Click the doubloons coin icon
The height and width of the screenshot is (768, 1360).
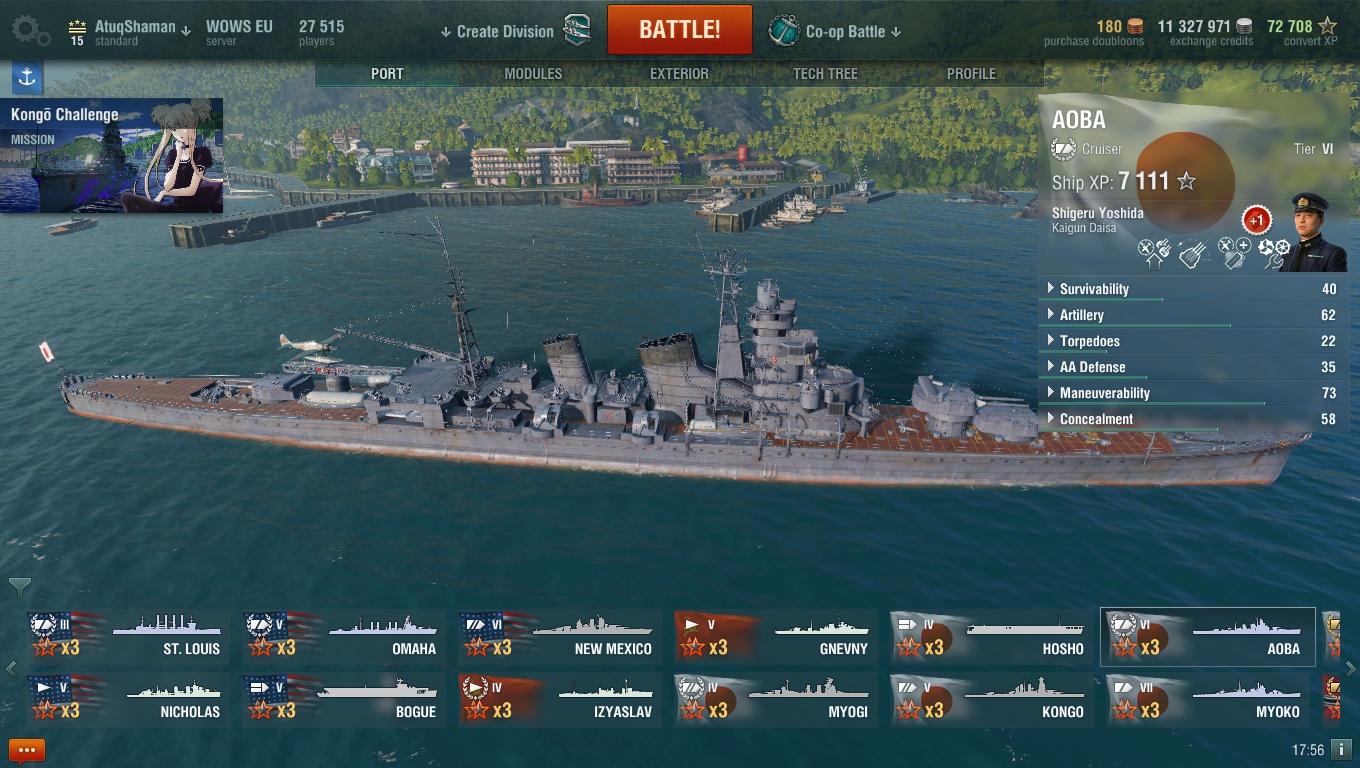click(1135, 26)
